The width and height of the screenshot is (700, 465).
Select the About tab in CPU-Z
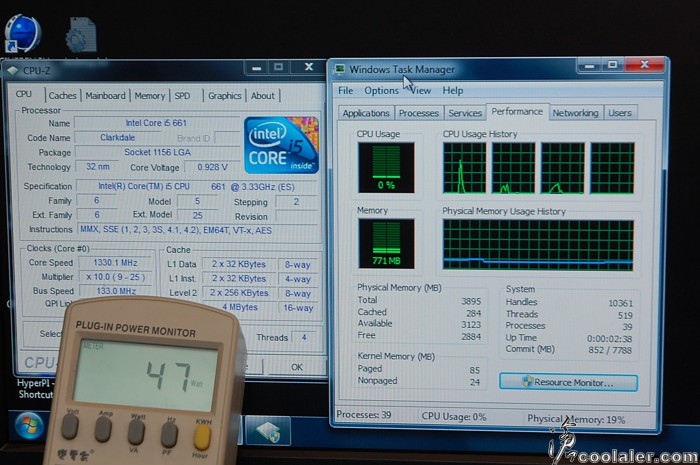click(262, 95)
